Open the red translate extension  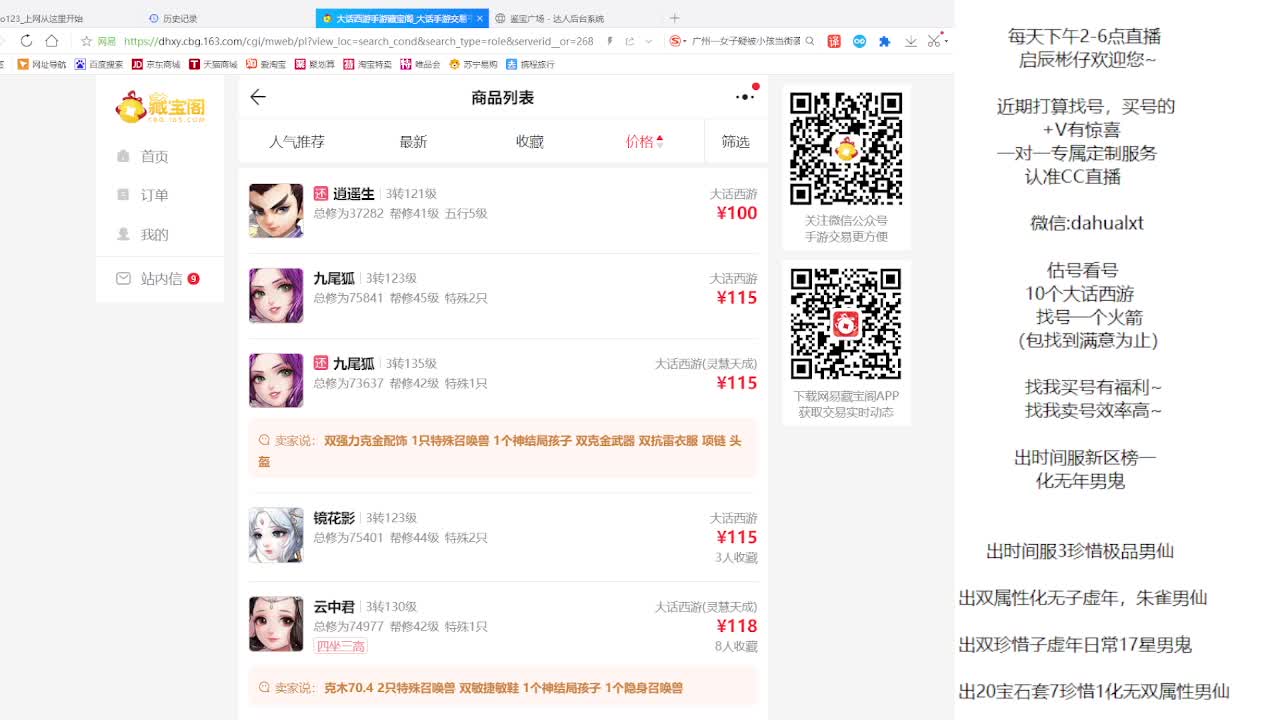835,41
